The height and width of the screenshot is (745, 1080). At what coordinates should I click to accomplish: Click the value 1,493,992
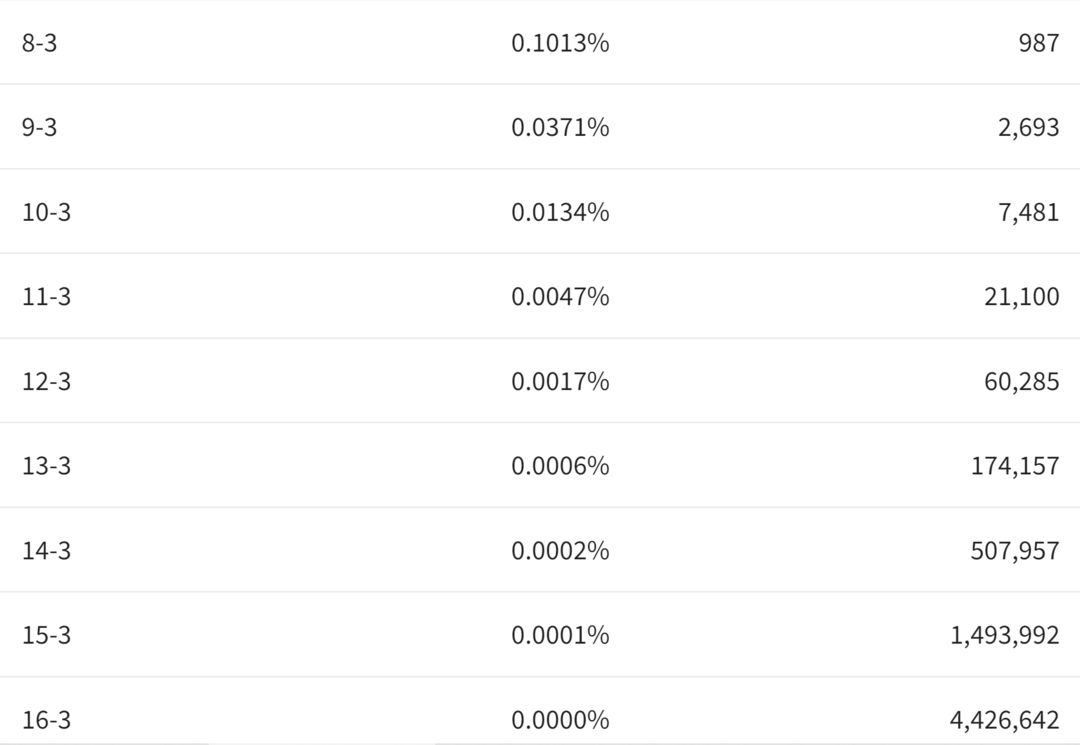click(1004, 635)
